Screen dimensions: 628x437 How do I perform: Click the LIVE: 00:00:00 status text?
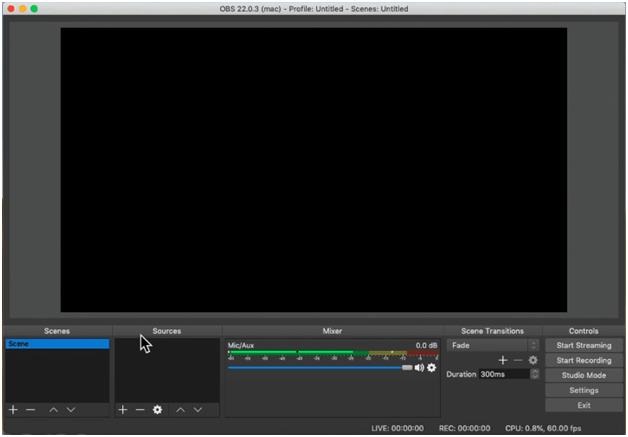click(397, 428)
